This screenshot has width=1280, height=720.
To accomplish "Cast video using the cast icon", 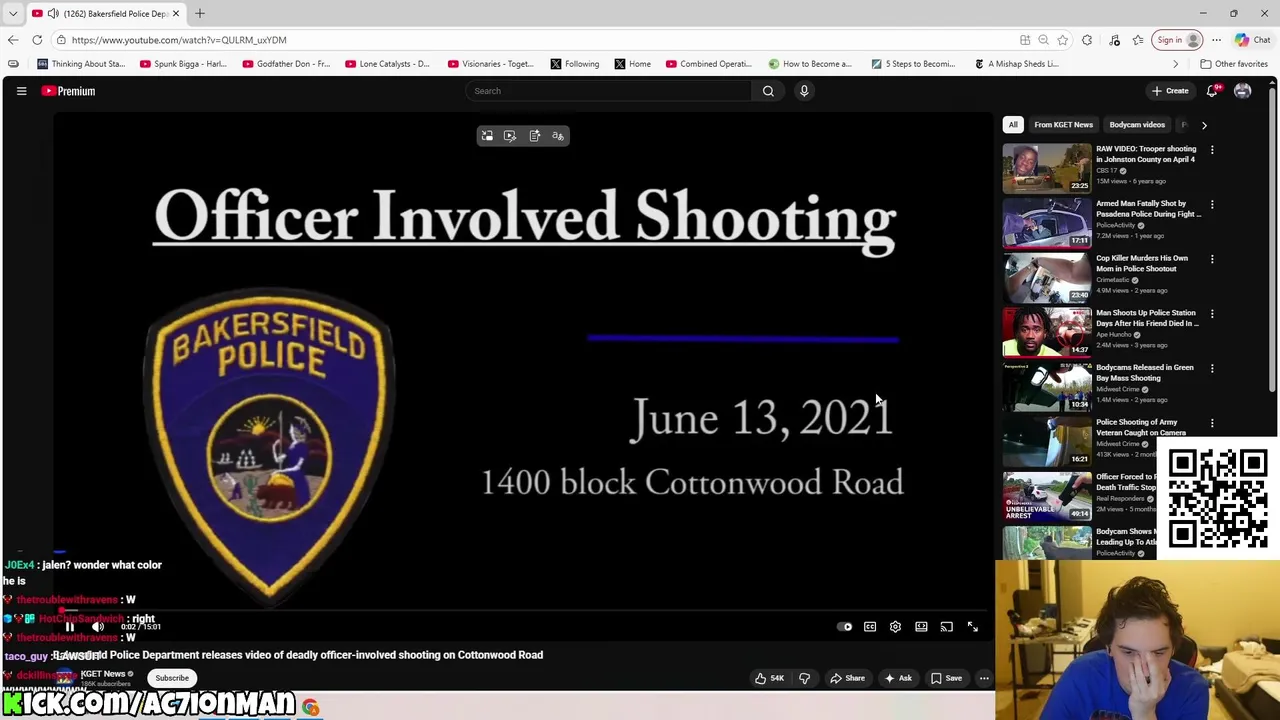I will 947,627.
